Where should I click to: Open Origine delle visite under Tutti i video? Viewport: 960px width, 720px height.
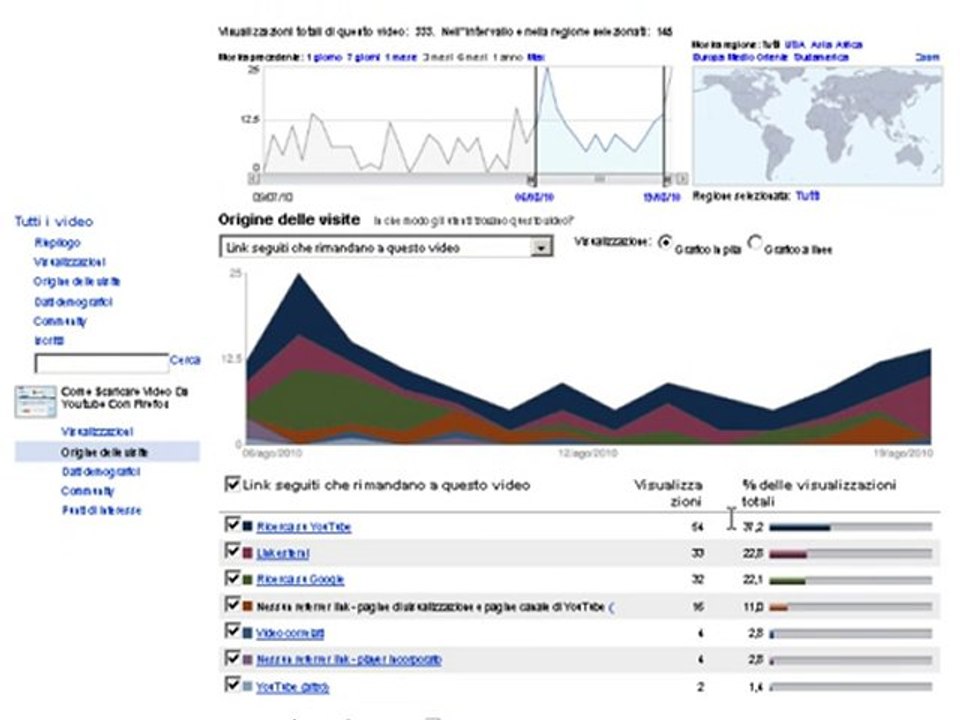coord(77,282)
